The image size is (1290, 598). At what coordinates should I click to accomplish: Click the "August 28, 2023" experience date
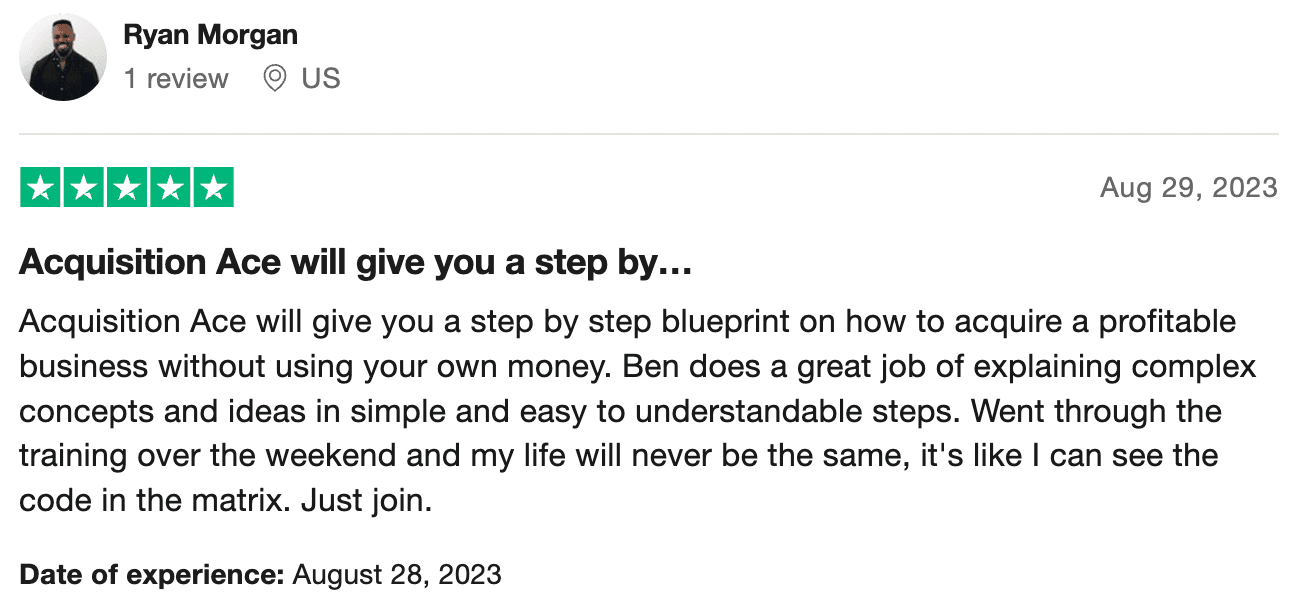click(x=397, y=575)
